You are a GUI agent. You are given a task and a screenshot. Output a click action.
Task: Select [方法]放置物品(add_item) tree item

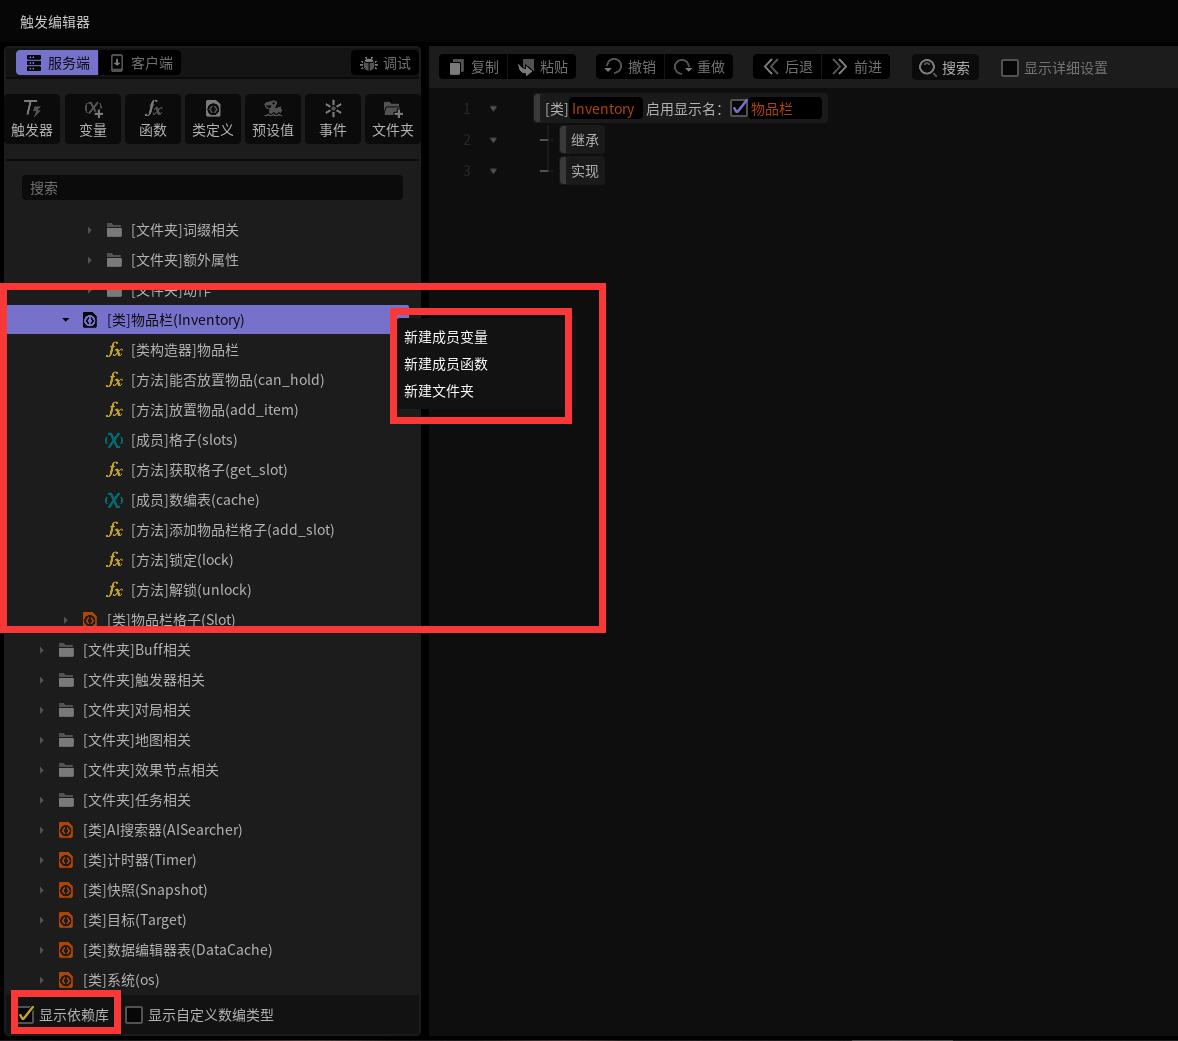(214, 410)
